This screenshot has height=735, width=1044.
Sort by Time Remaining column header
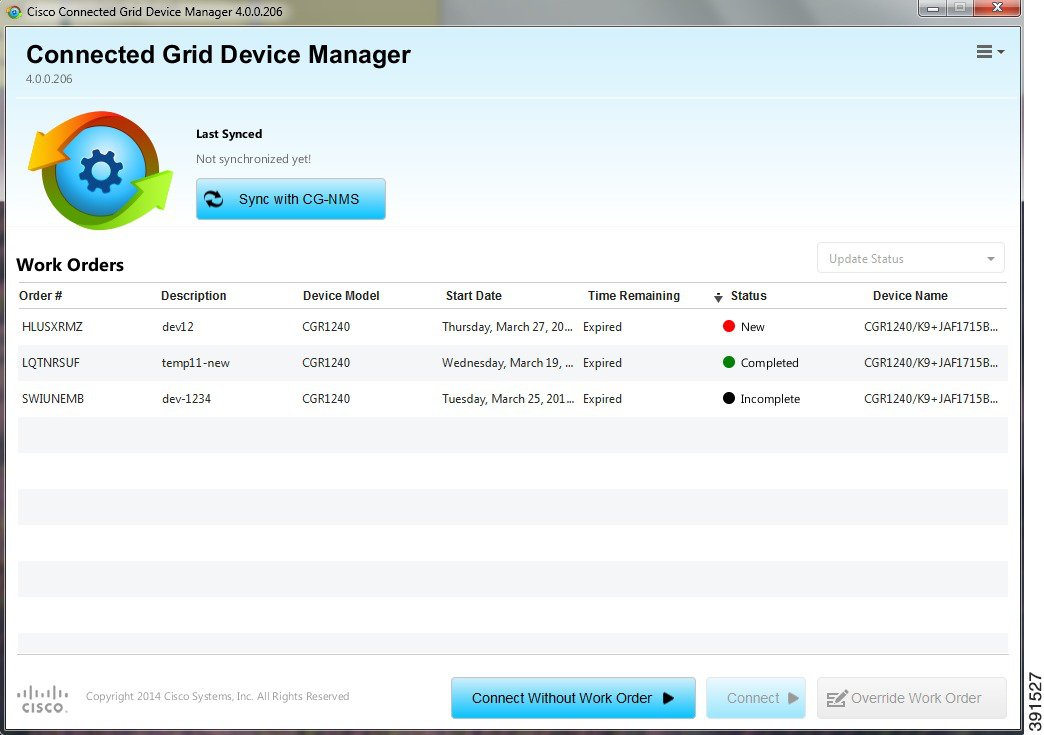[634, 296]
